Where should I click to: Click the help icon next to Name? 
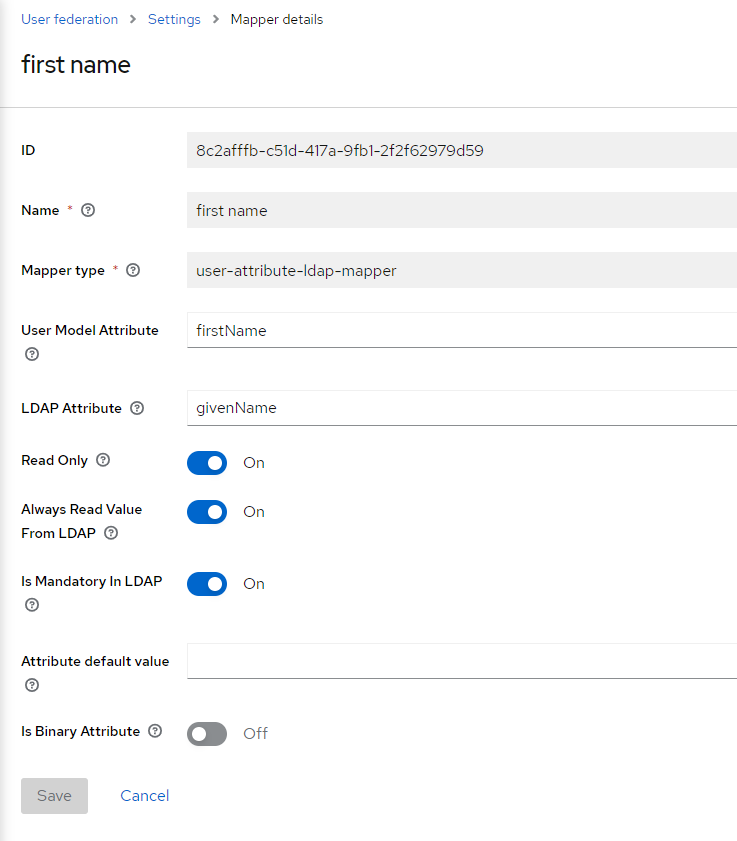pyautogui.click(x=88, y=211)
